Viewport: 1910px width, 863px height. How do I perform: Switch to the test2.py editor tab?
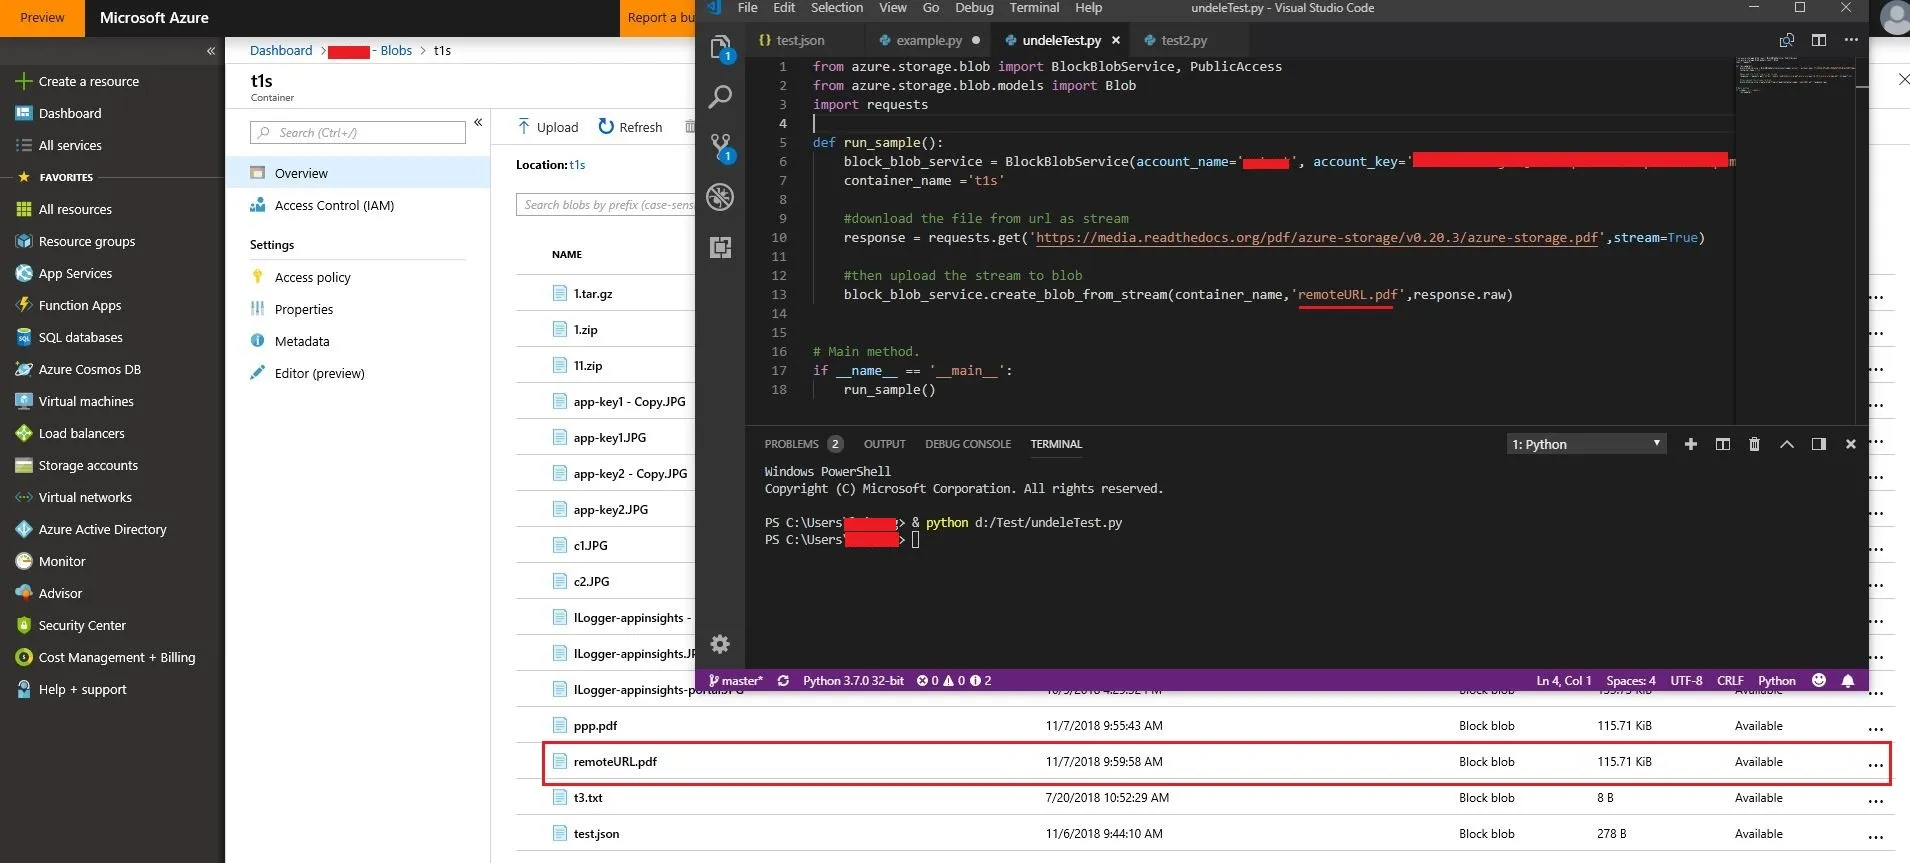coord(1184,40)
